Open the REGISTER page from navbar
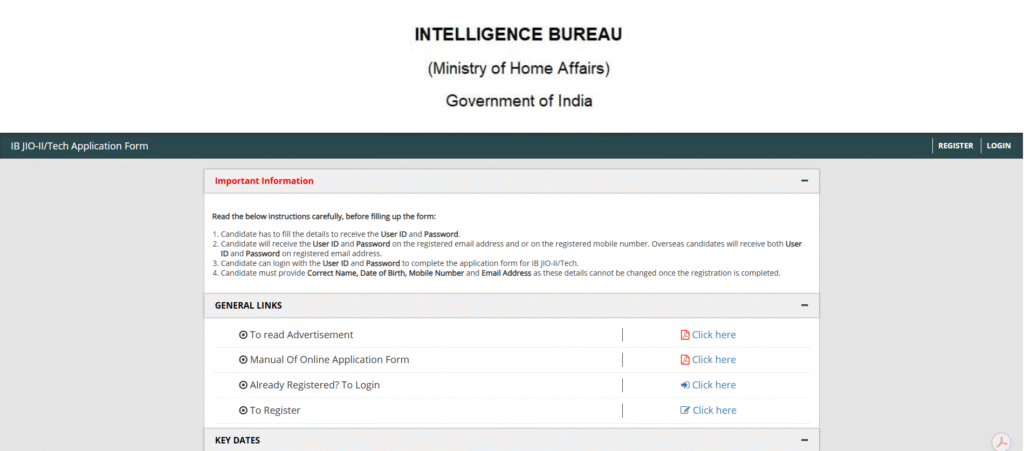Image resolution: width=1024 pixels, height=451 pixels. click(955, 146)
